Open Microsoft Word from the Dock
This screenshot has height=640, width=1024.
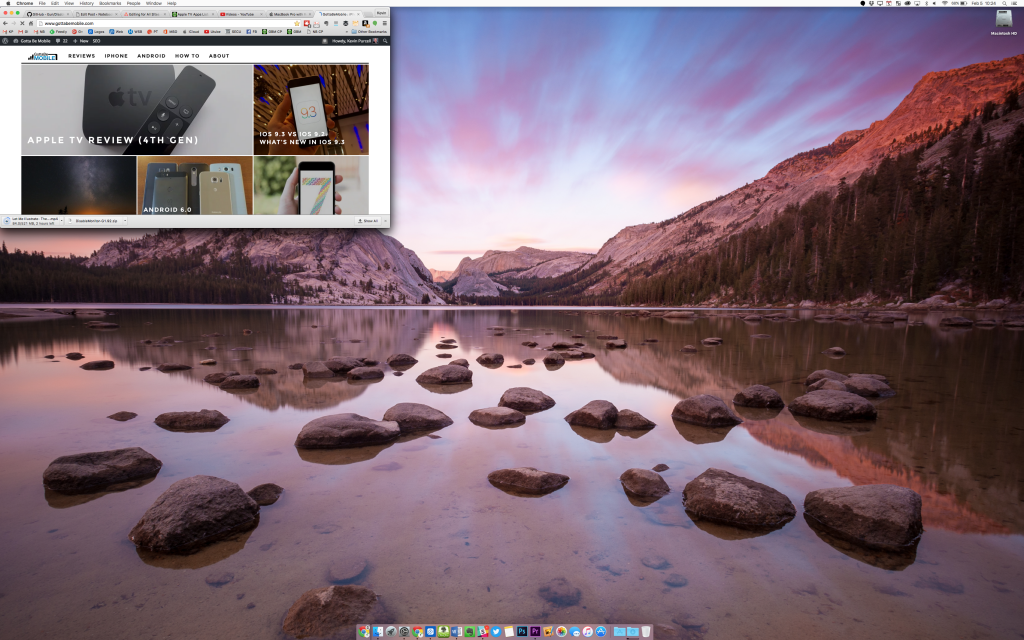tap(456, 630)
